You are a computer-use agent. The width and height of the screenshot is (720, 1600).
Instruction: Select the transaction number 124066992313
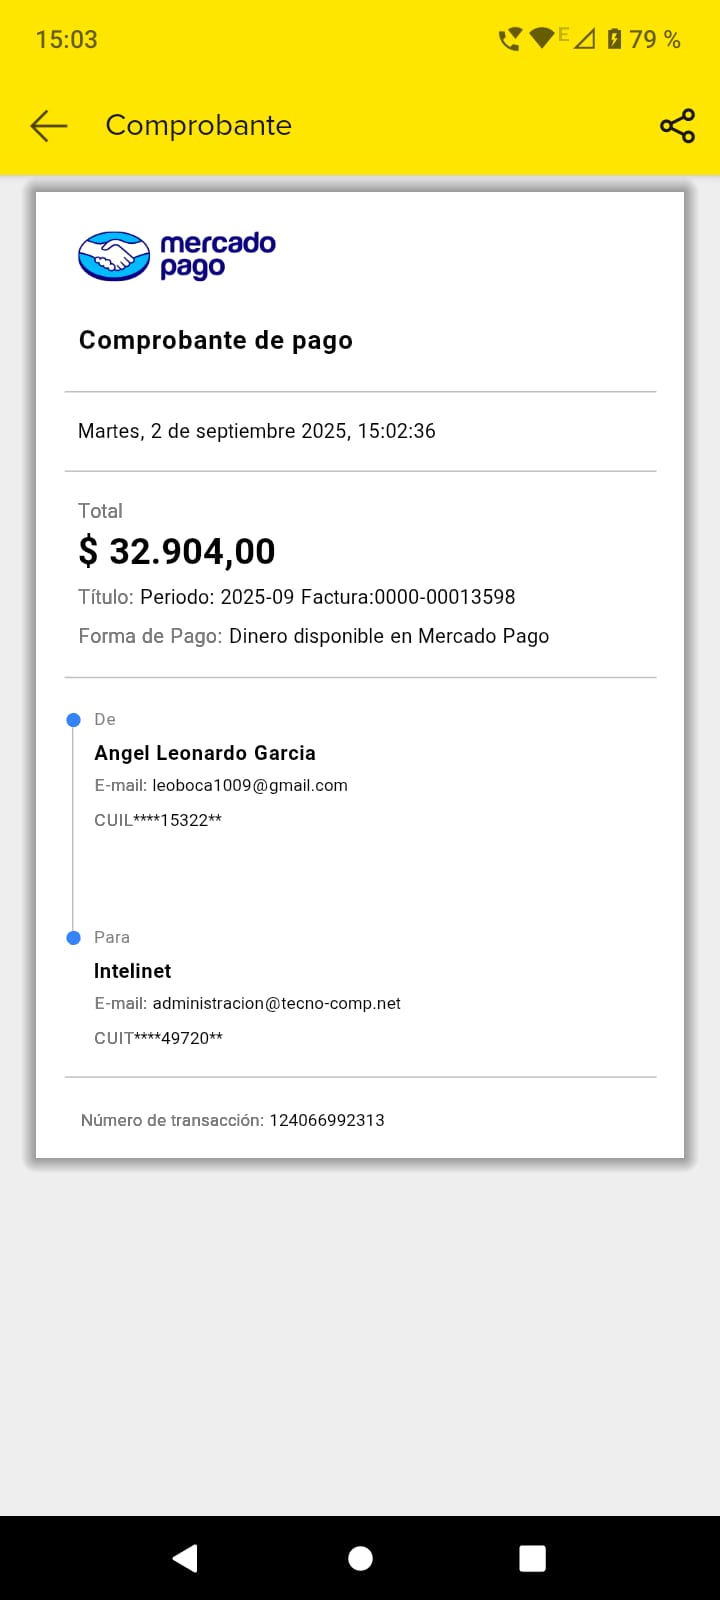[x=326, y=1121]
